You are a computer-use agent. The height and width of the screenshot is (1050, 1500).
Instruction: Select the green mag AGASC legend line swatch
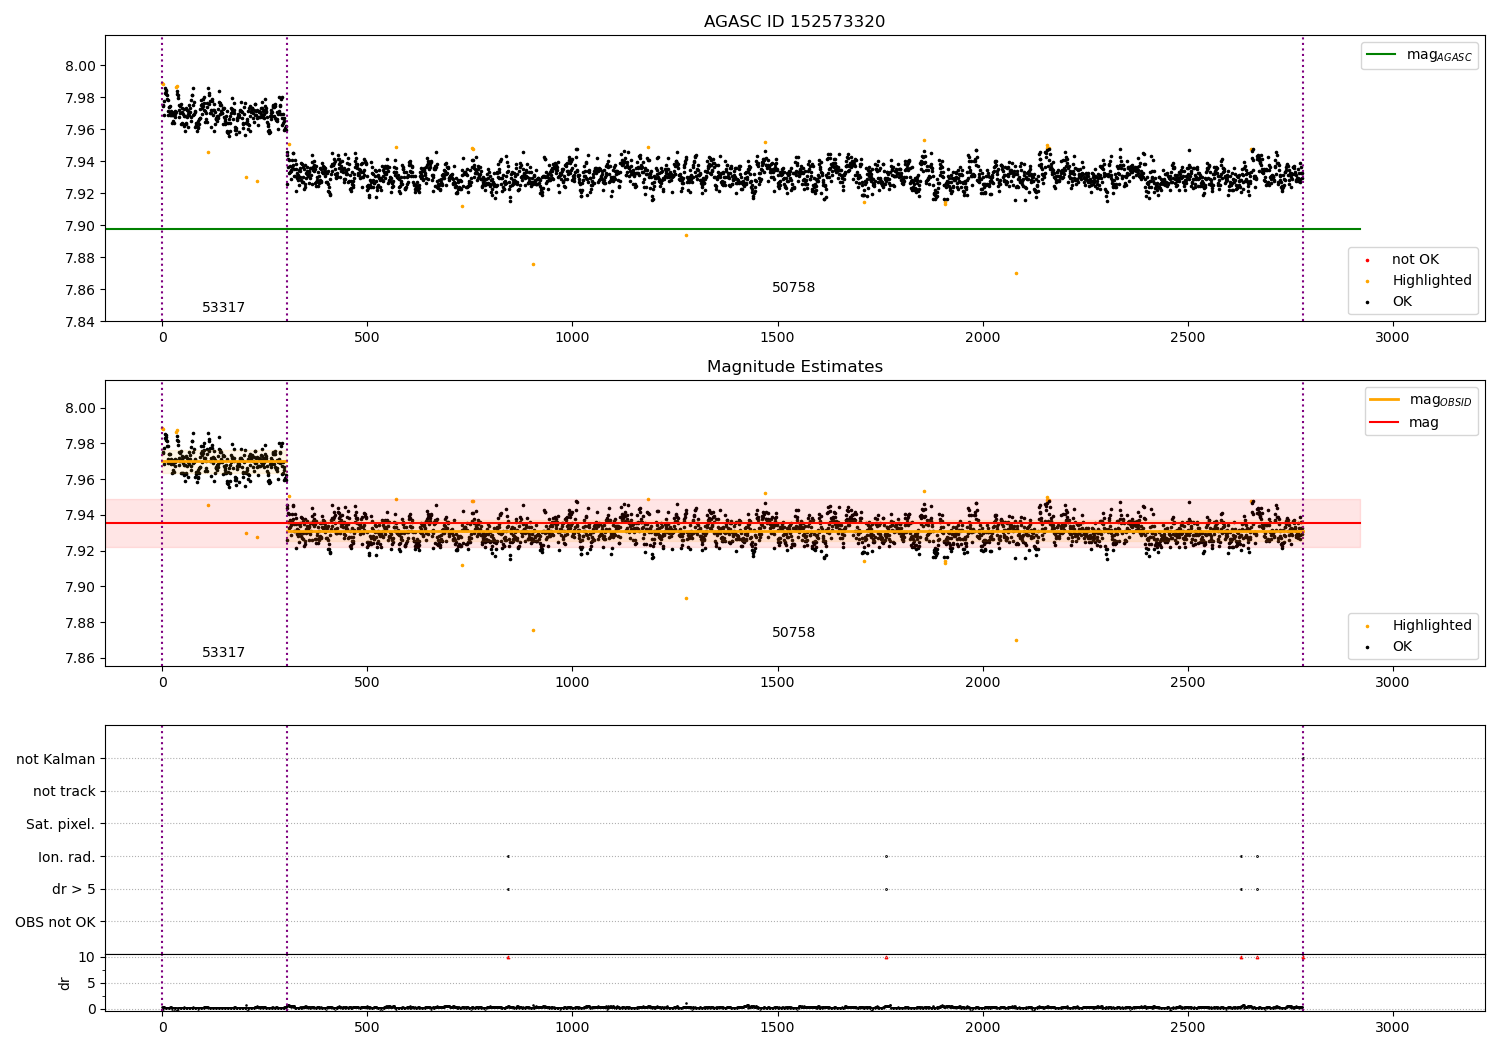[1382, 55]
